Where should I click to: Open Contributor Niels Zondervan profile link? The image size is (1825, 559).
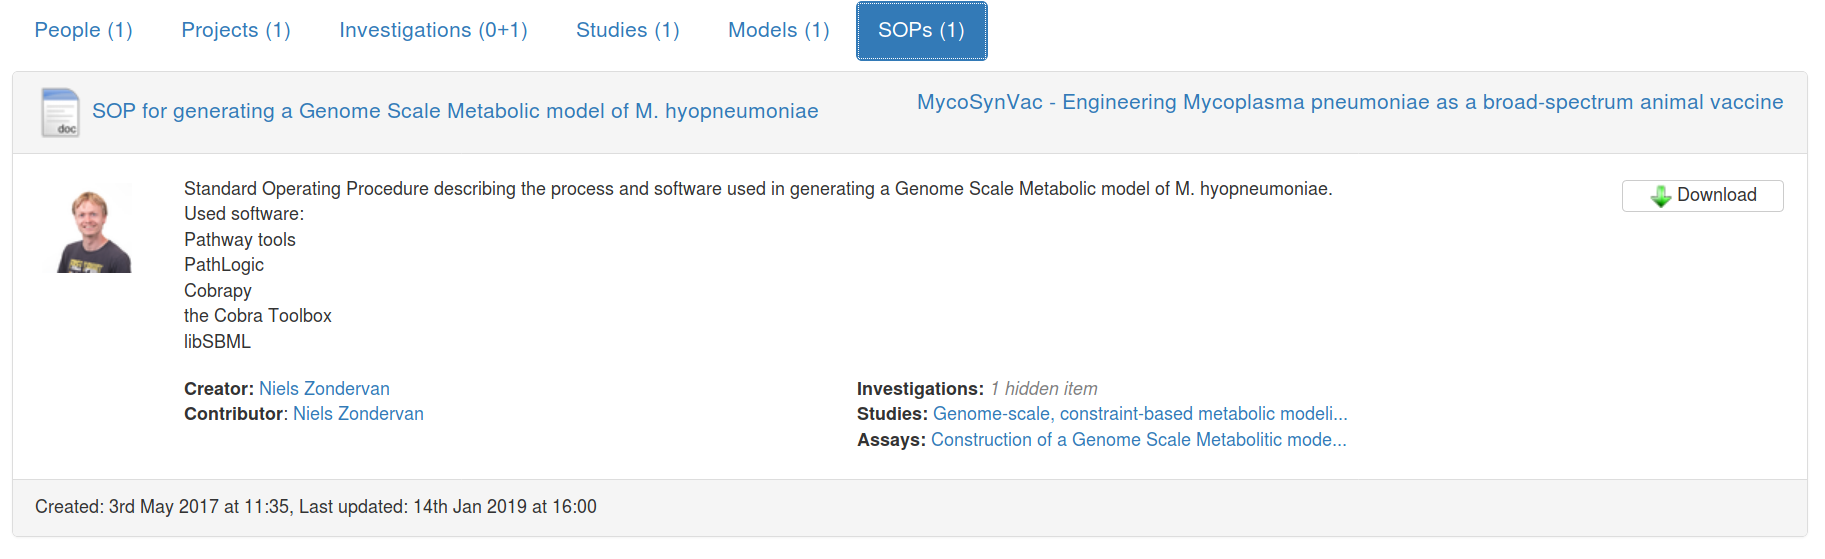pos(358,414)
